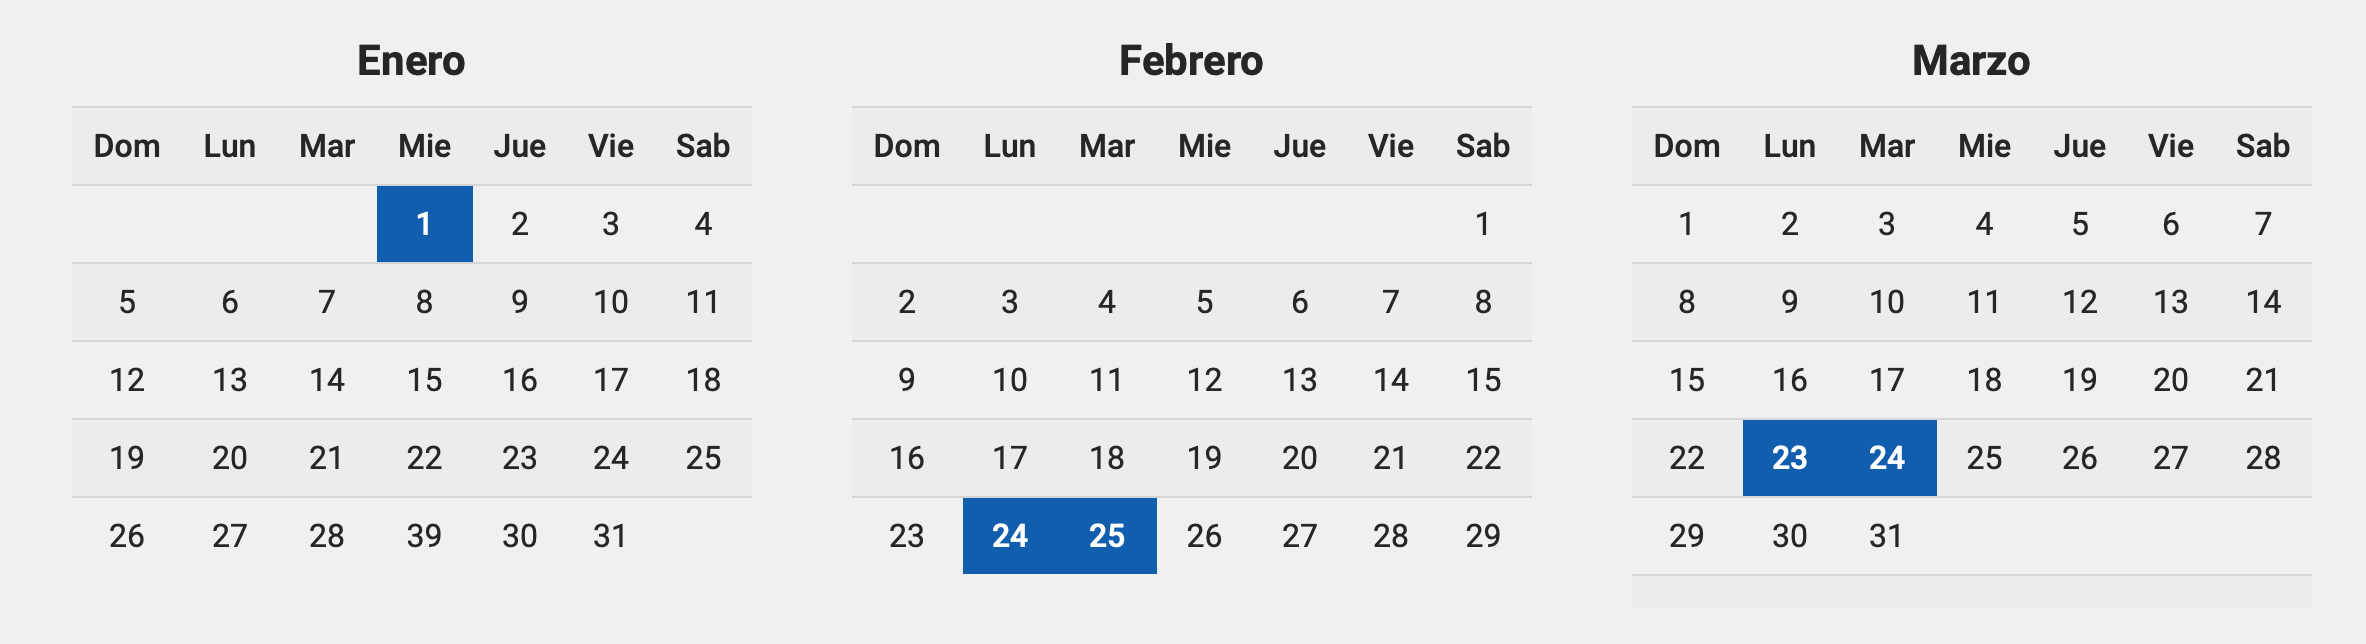Click the Marzo month title

click(x=1971, y=61)
